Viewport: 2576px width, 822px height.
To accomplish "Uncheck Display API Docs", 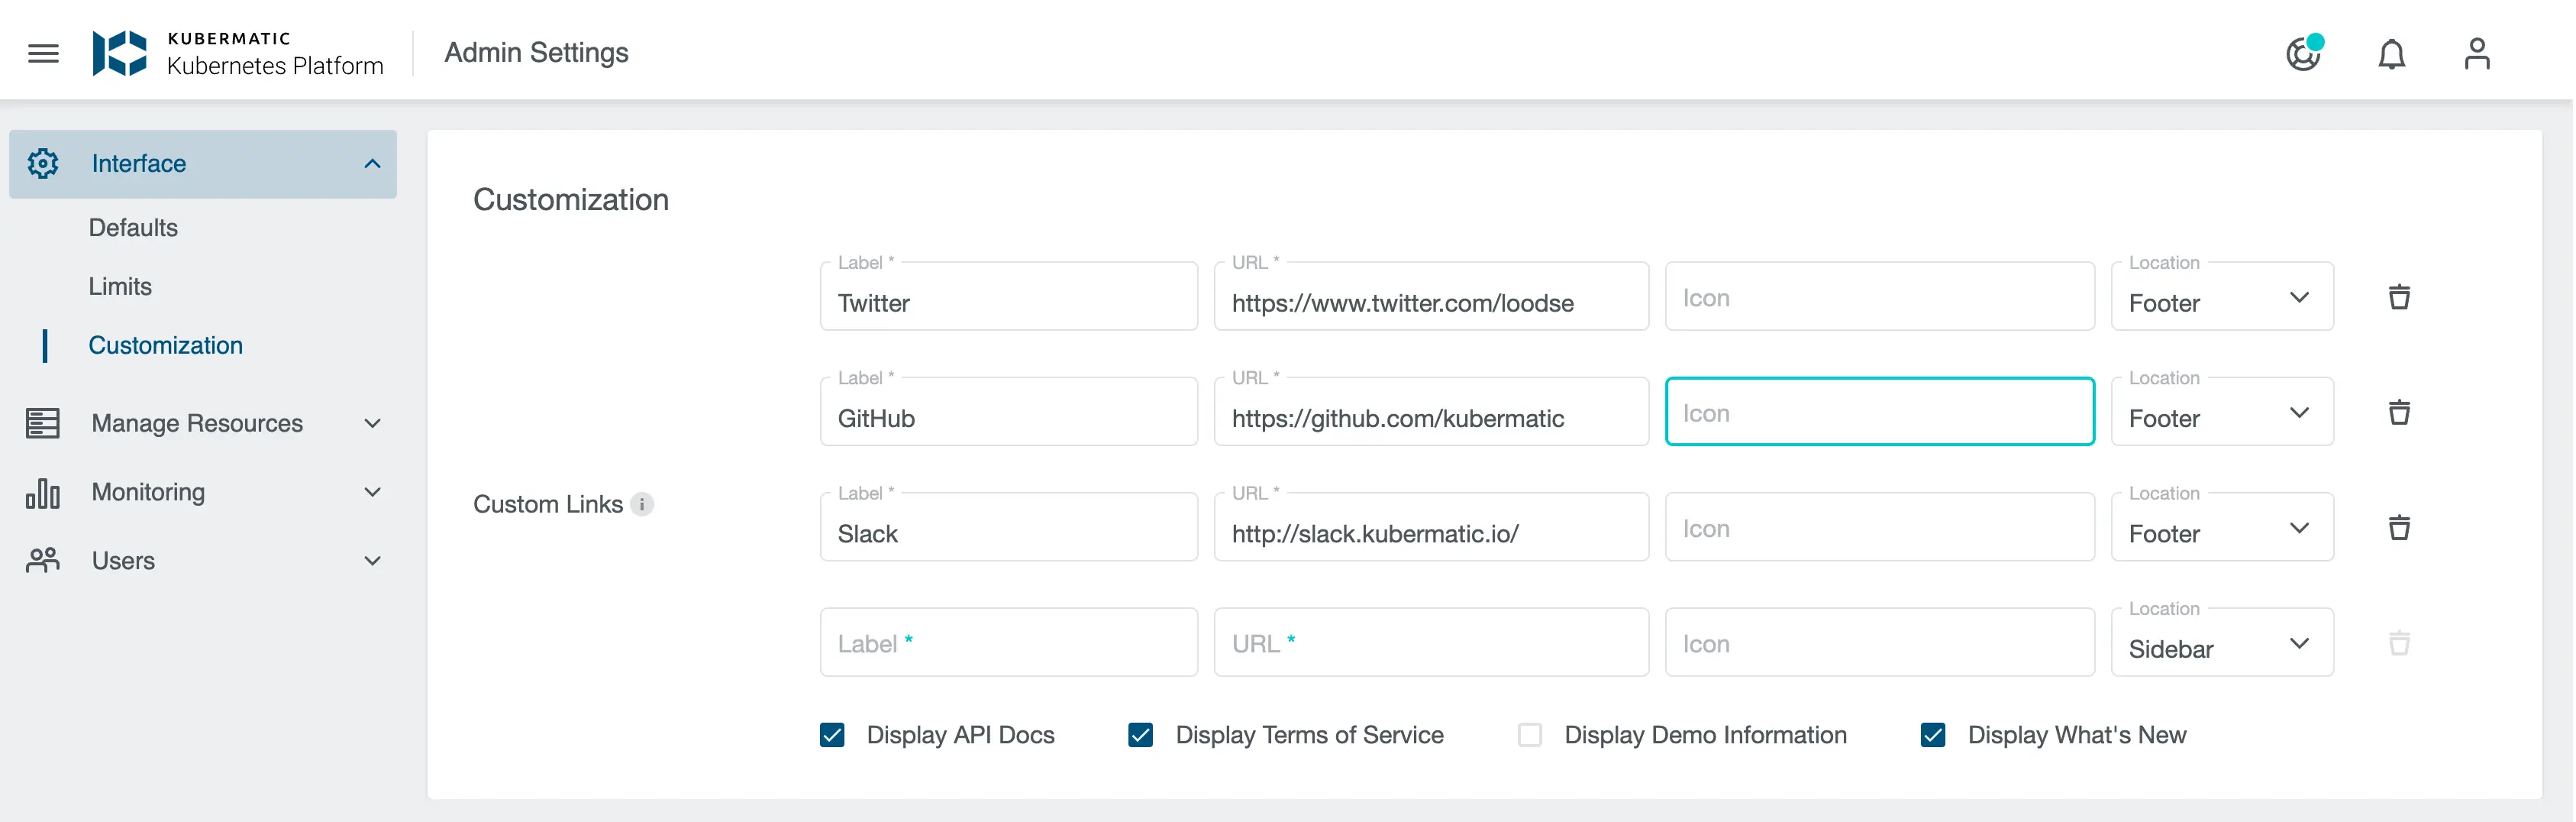I will 832,735.
